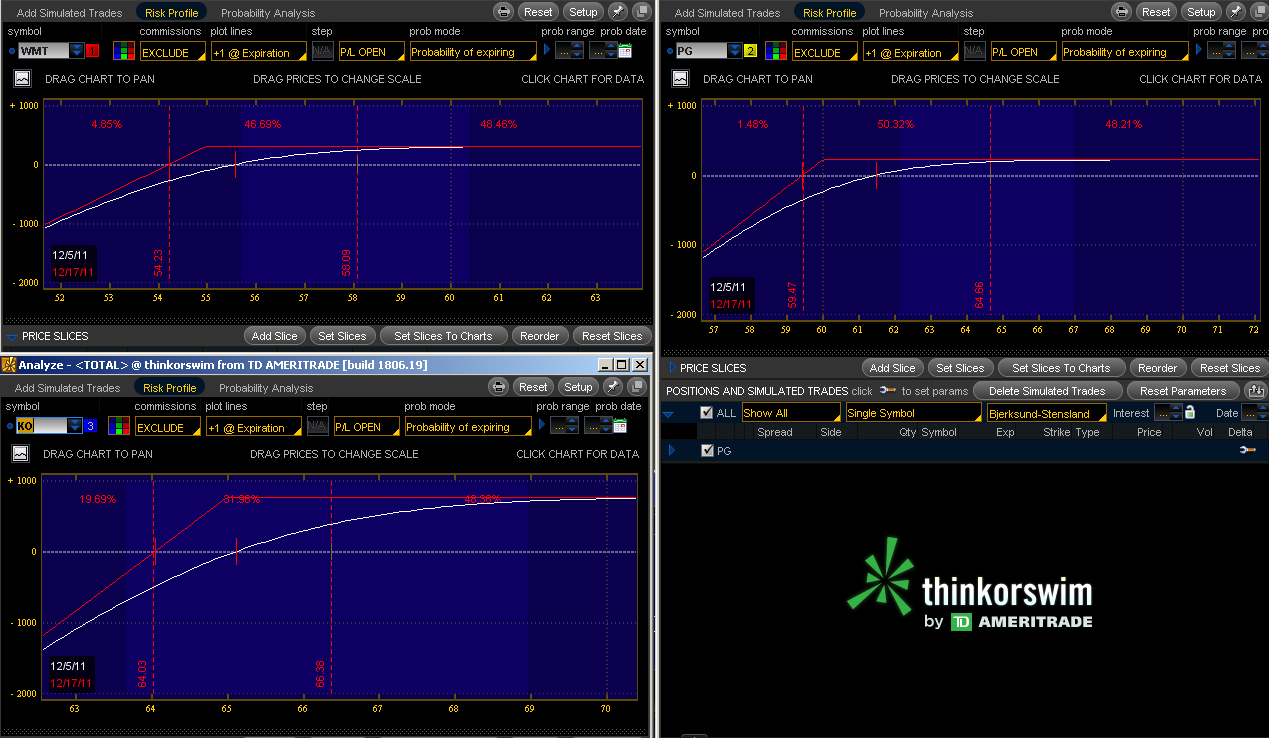Click Add Slice in WMT panel
Image resolution: width=1269 pixels, height=738 pixels.
coord(275,336)
